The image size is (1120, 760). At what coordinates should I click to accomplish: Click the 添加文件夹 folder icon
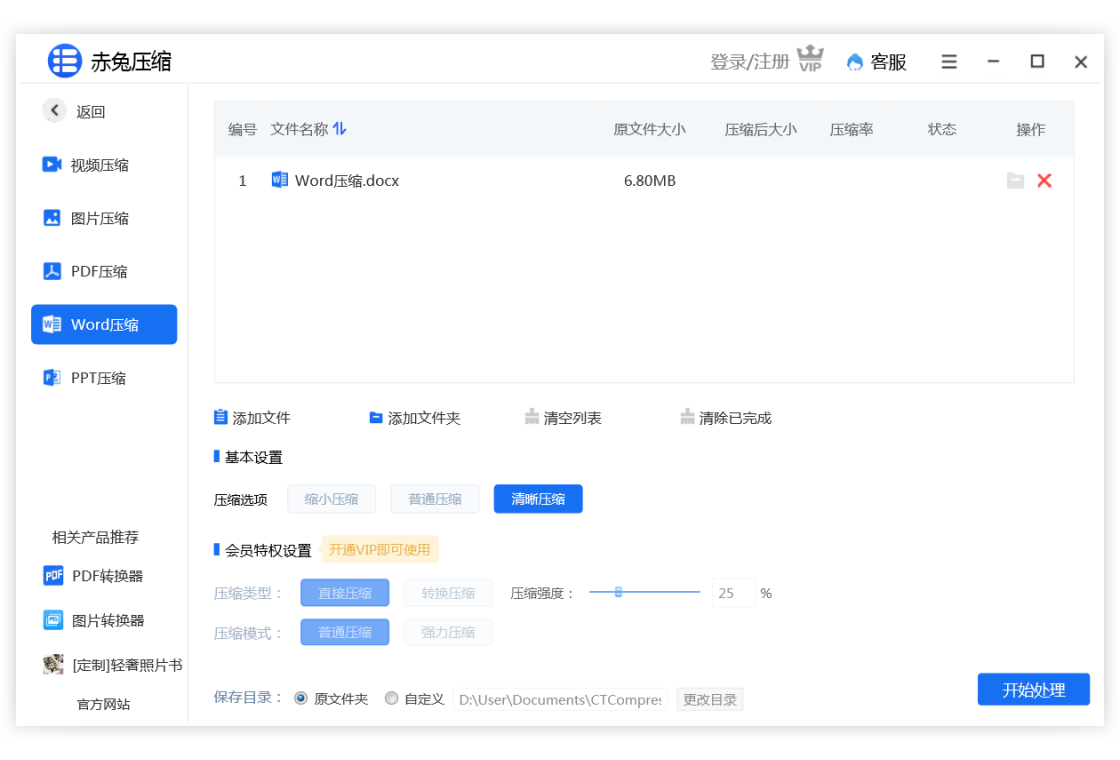pyautogui.click(x=376, y=418)
